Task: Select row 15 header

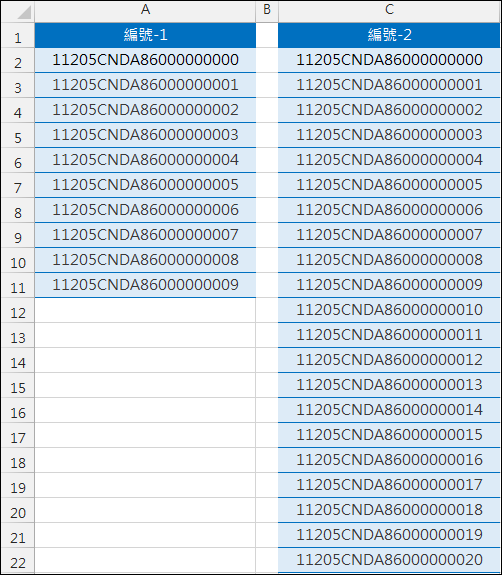Action: point(18,385)
